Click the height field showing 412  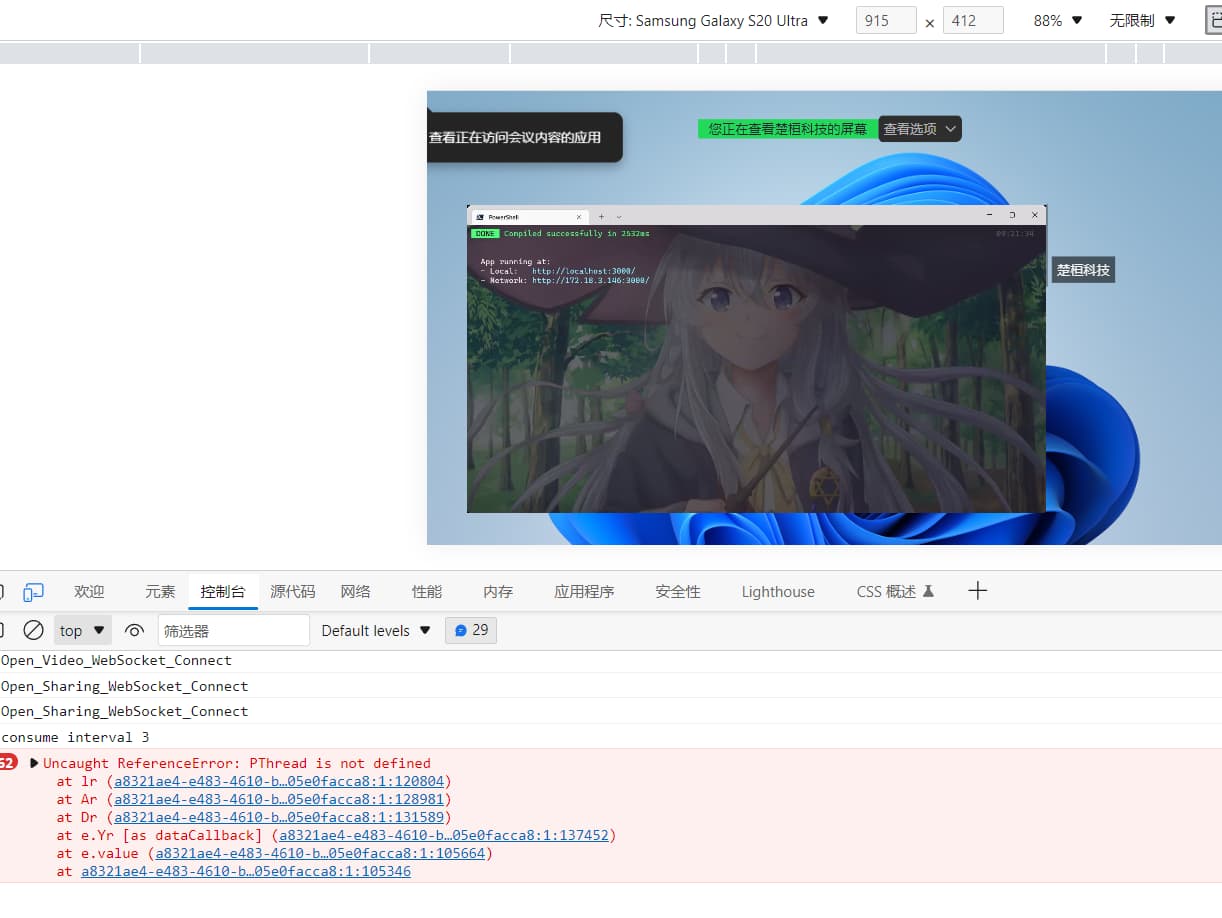pos(973,20)
